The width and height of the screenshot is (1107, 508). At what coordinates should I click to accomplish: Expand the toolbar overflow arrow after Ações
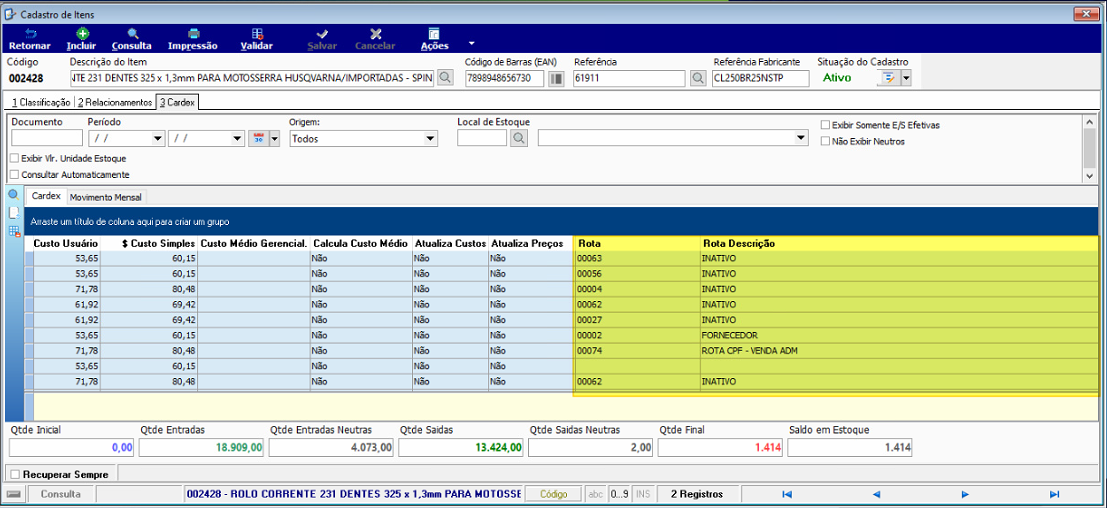[x=471, y=42]
